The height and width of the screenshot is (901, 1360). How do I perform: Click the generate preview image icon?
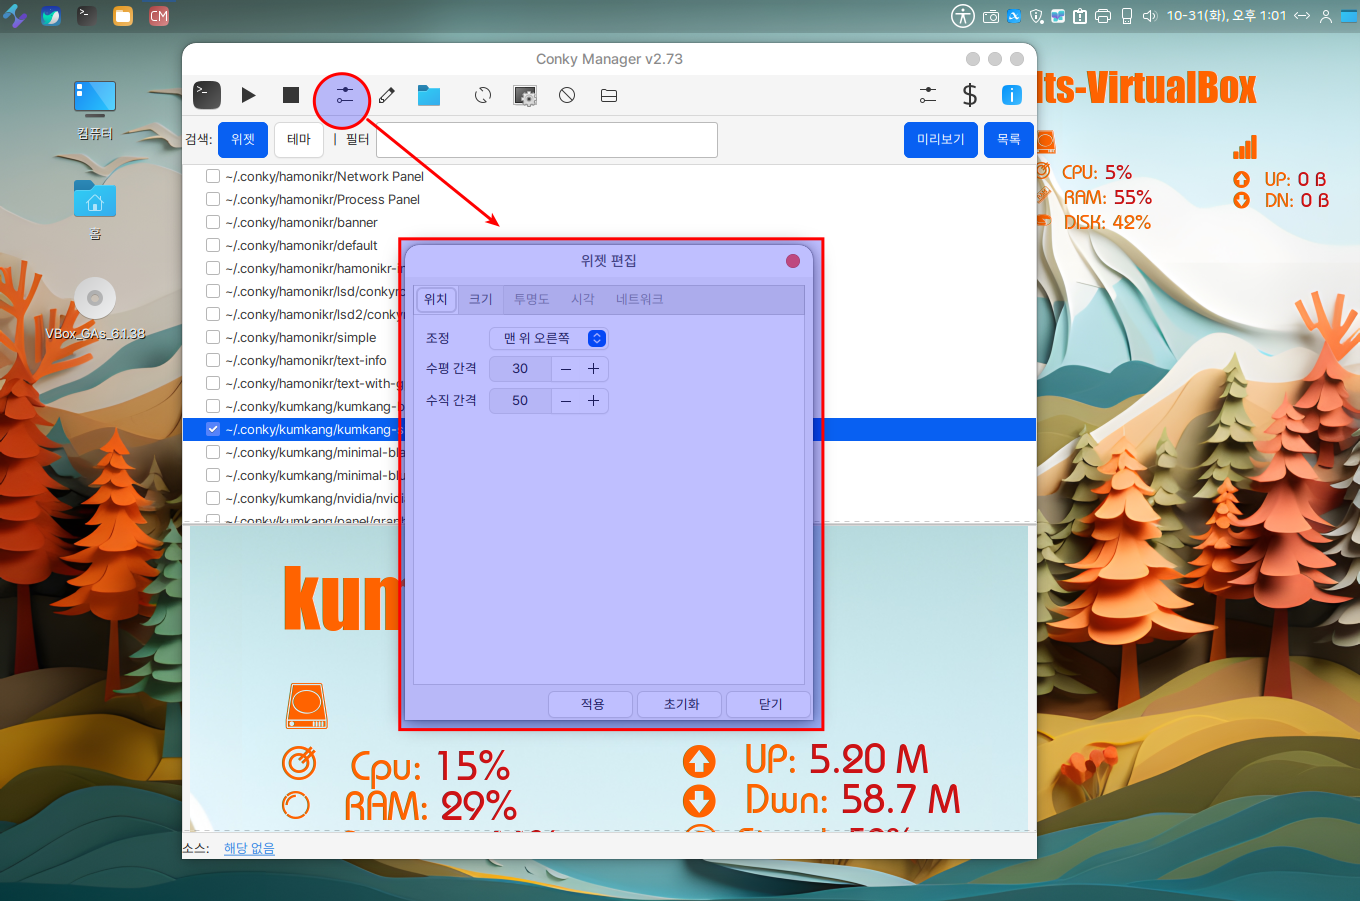click(525, 95)
